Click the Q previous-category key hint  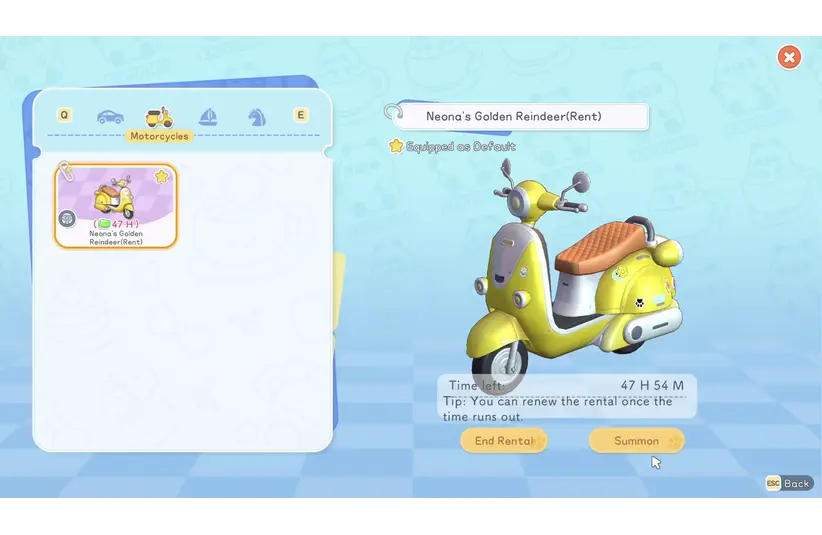(x=64, y=115)
